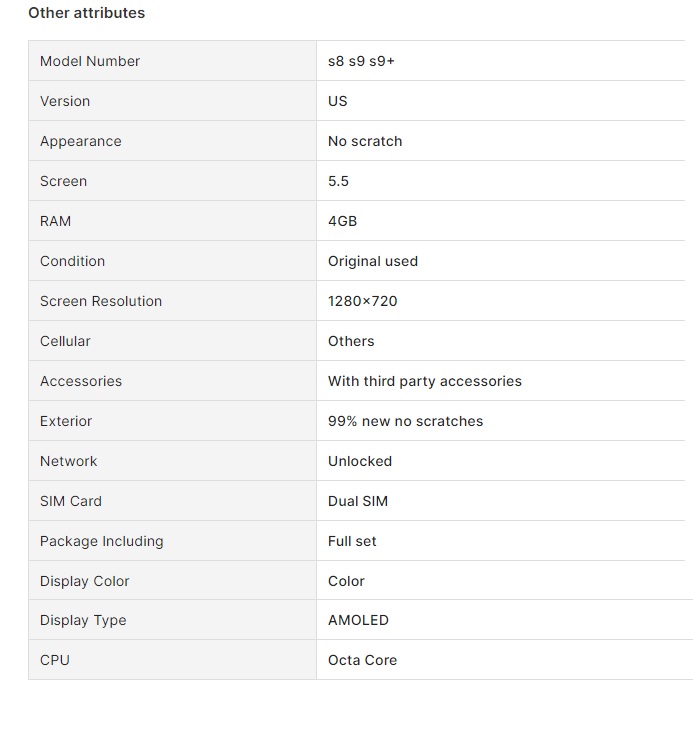Click the Cellular row label

click(65, 341)
